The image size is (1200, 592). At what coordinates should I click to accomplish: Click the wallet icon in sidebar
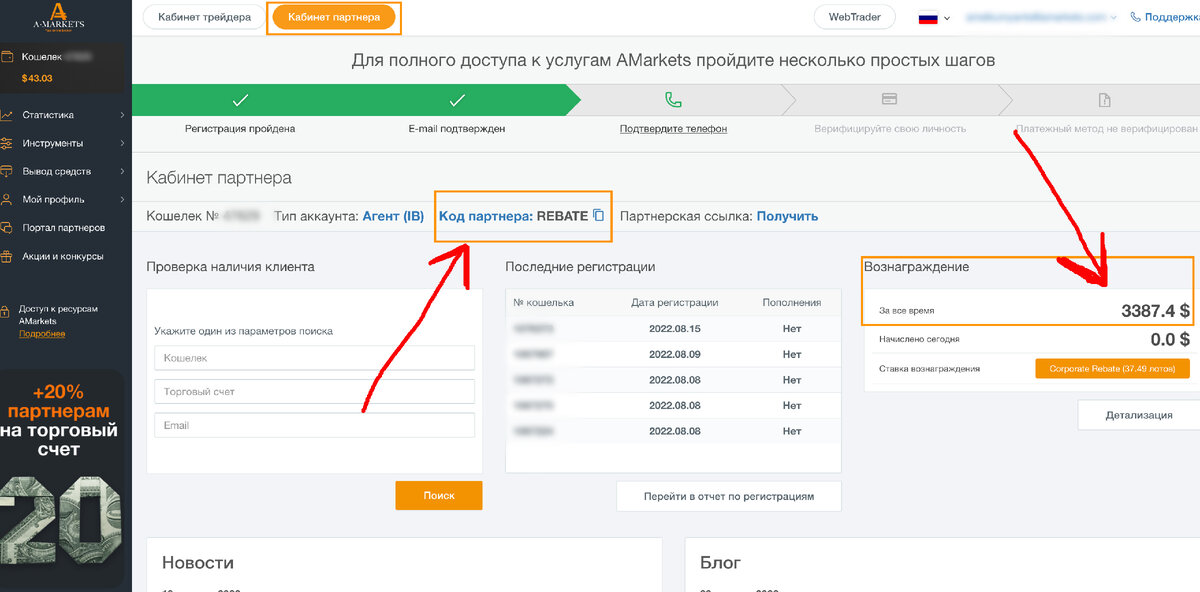pyautogui.click(x=7, y=58)
